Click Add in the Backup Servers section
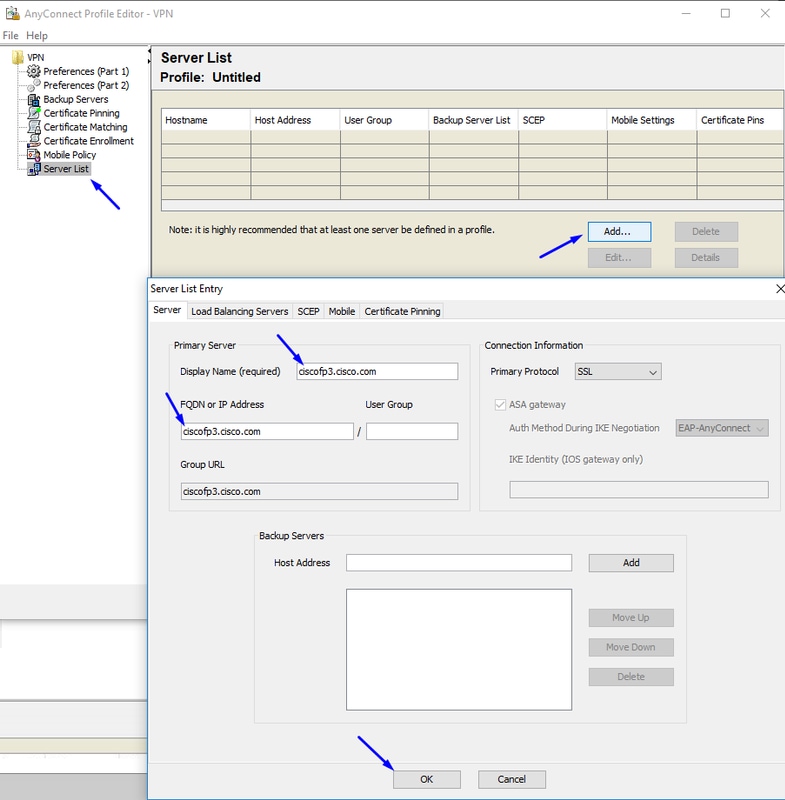This screenshot has height=800, width=785. coord(631,563)
